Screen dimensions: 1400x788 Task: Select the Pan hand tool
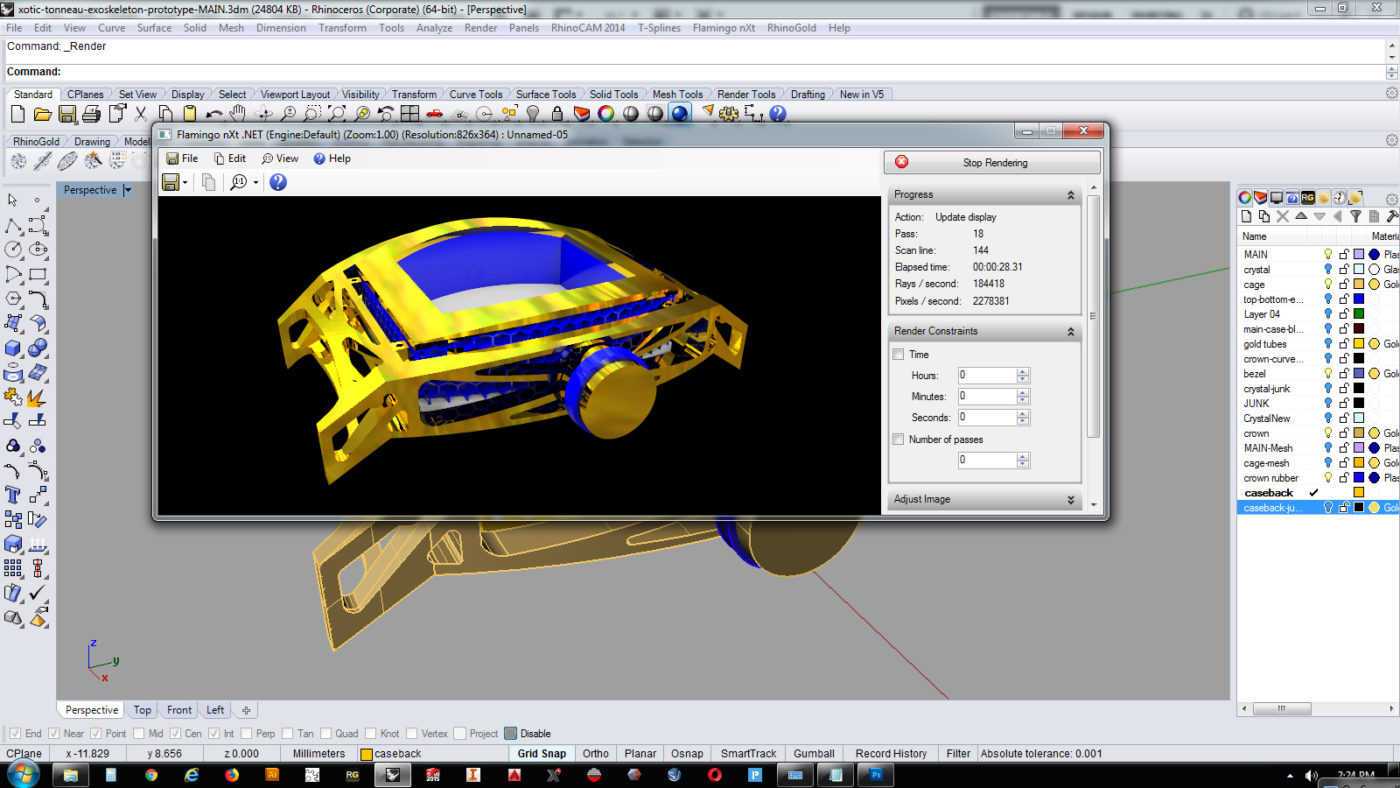(238, 114)
